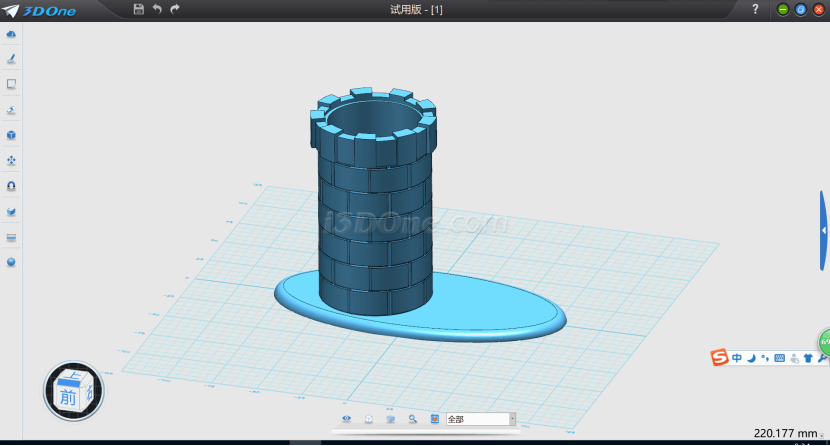Open the material sphere tool at sidebar bottom
This screenshot has height=446, width=830.
[11, 262]
